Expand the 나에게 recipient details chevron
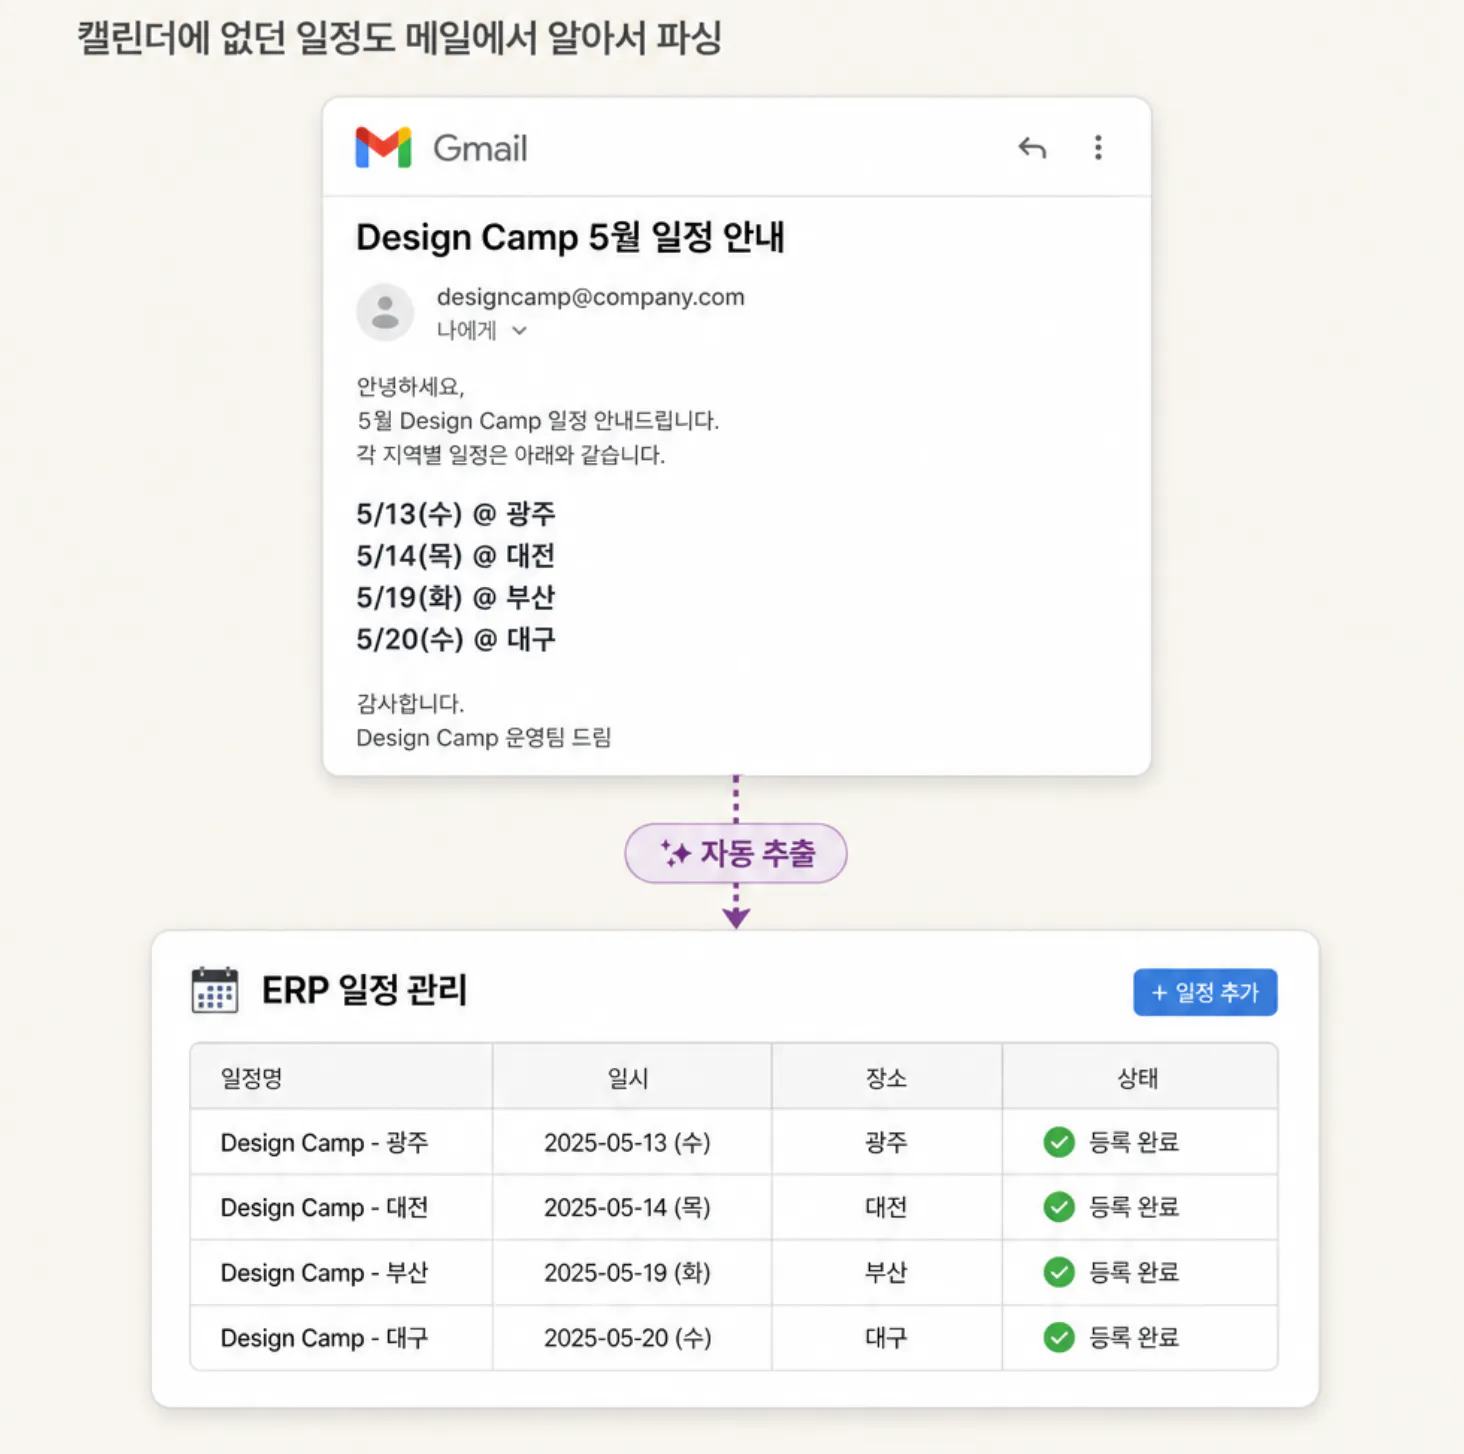 pos(519,331)
